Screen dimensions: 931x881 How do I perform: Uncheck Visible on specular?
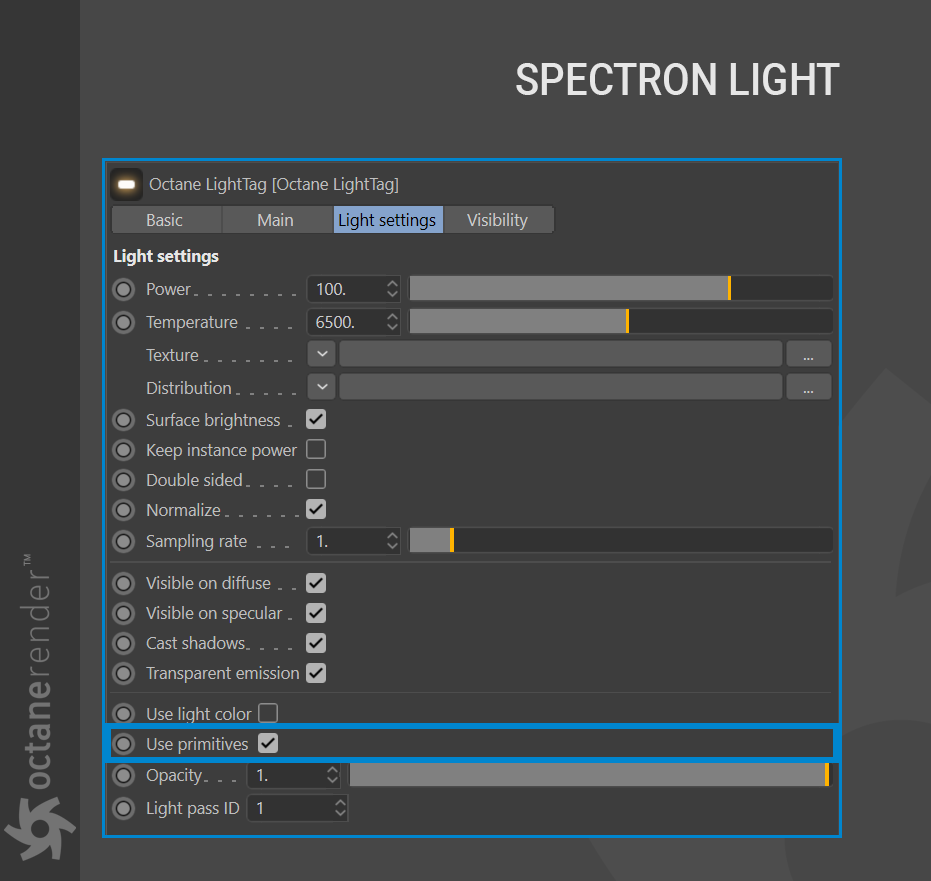pyautogui.click(x=316, y=613)
